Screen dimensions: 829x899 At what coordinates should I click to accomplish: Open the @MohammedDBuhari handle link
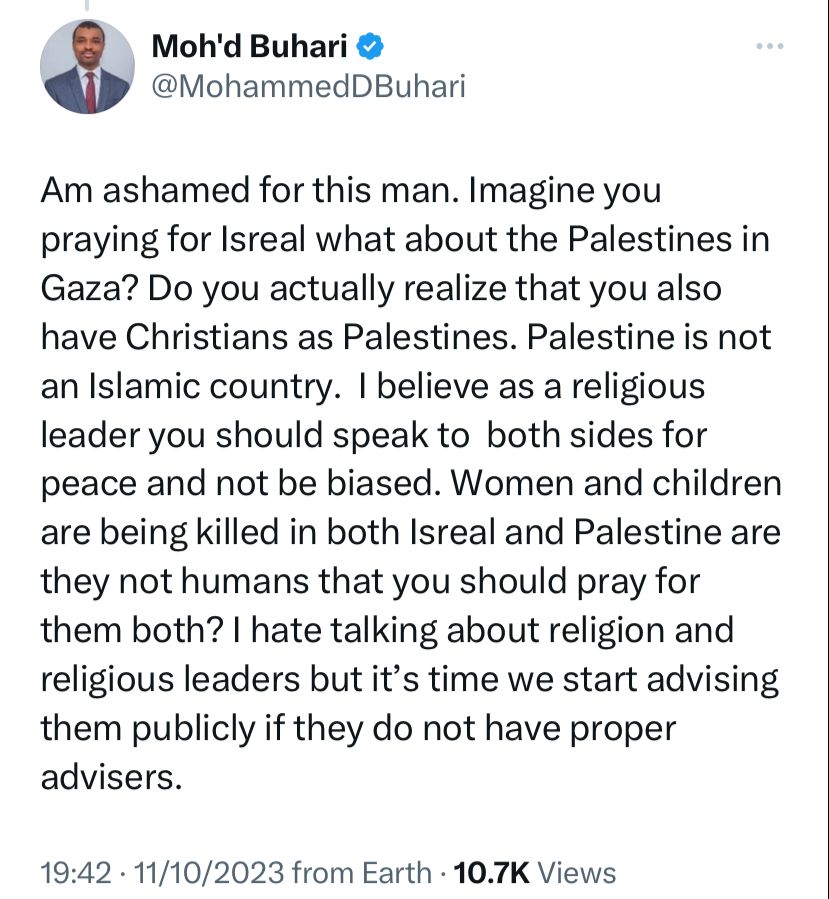[x=308, y=87]
